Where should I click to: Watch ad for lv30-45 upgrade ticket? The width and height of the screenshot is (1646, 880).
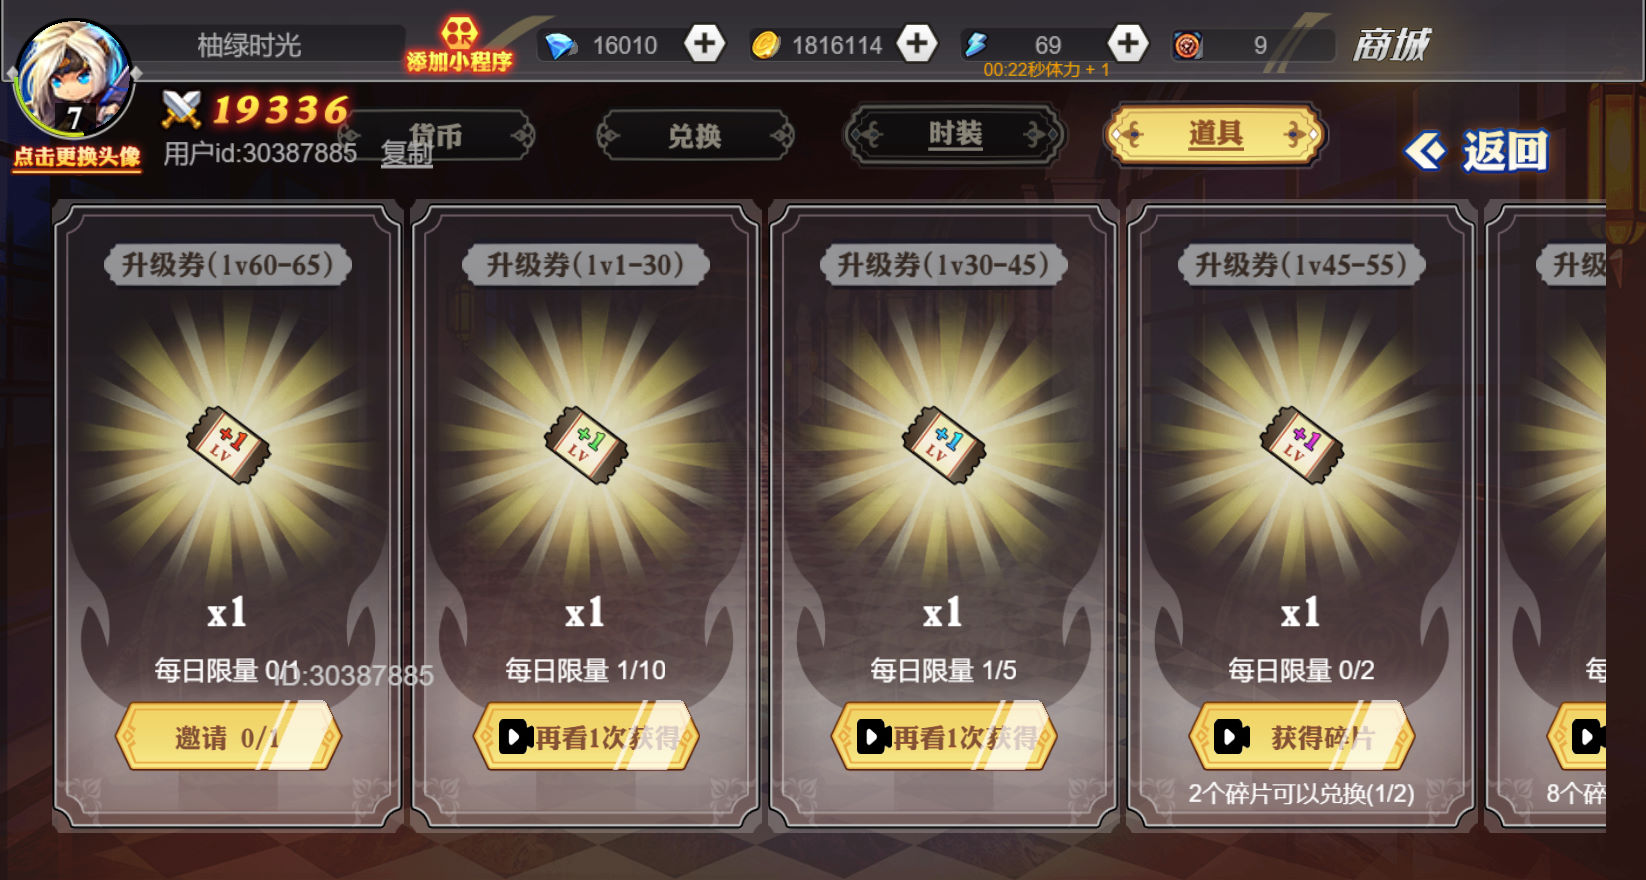[x=944, y=737]
